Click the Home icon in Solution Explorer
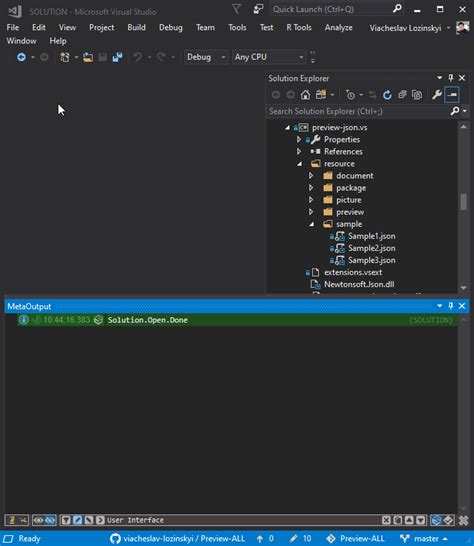 point(305,95)
